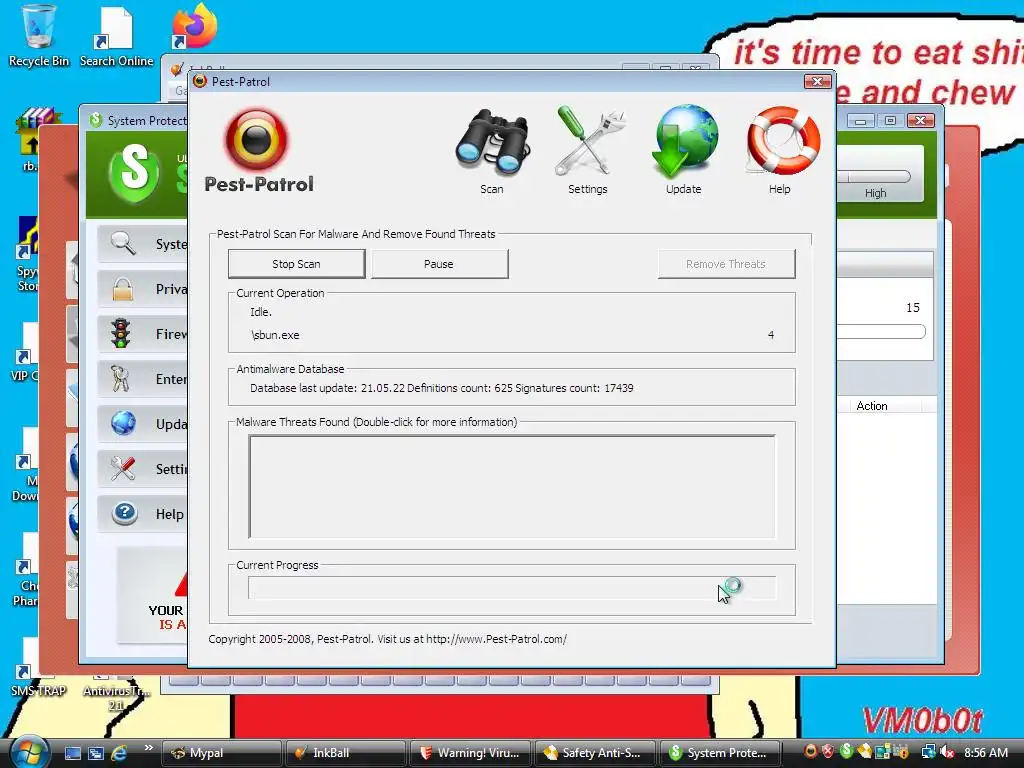
Task: Close the System Protector window
Action: (x=920, y=120)
